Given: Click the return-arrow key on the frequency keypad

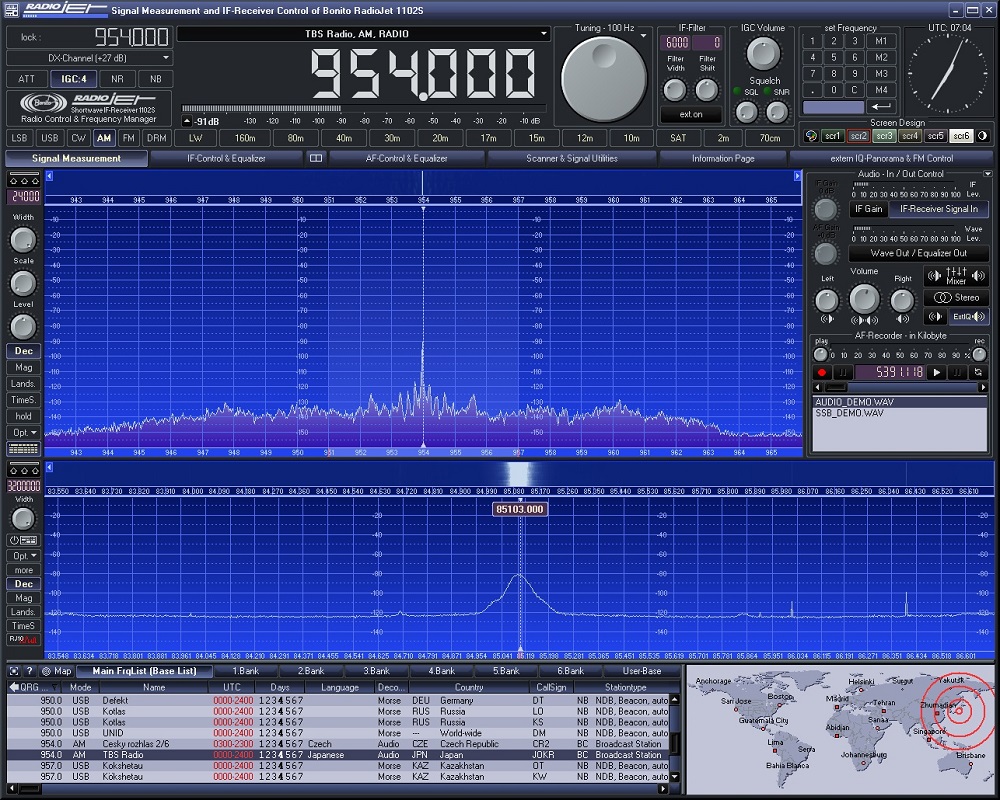Looking at the screenshot, I should [881, 107].
